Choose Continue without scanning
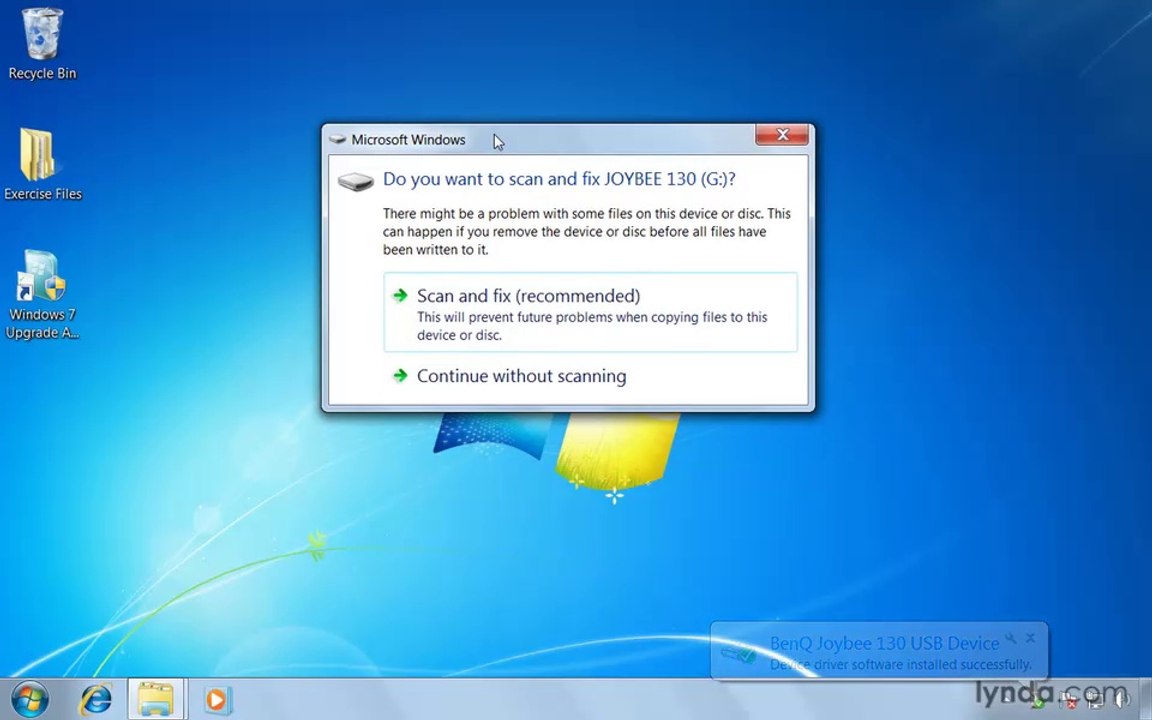Image resolution: width=1152 pixels, height=720 pixels. click(590, 376)
